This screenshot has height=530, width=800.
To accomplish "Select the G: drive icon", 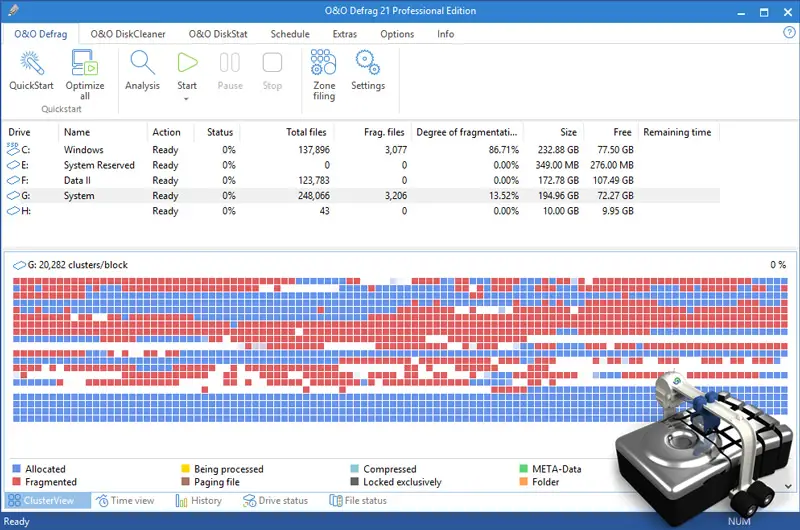I will tap(13, 196).
